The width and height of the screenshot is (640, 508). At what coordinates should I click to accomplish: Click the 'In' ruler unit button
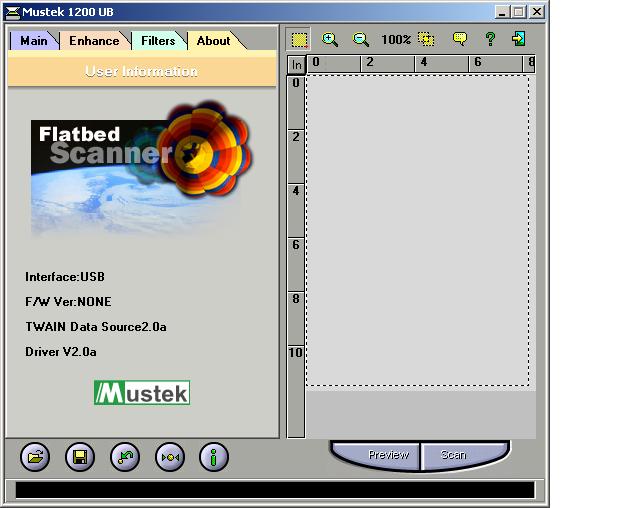297,65
